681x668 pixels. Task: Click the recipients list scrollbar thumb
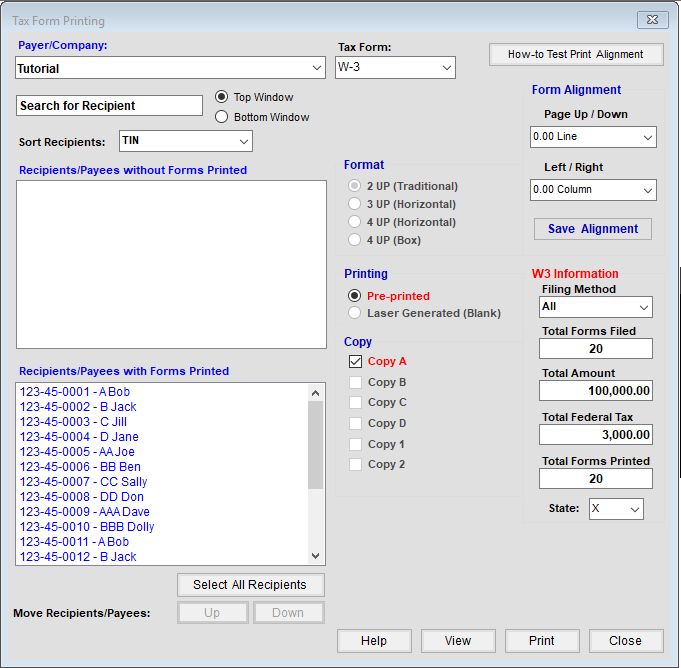point(316,445)
